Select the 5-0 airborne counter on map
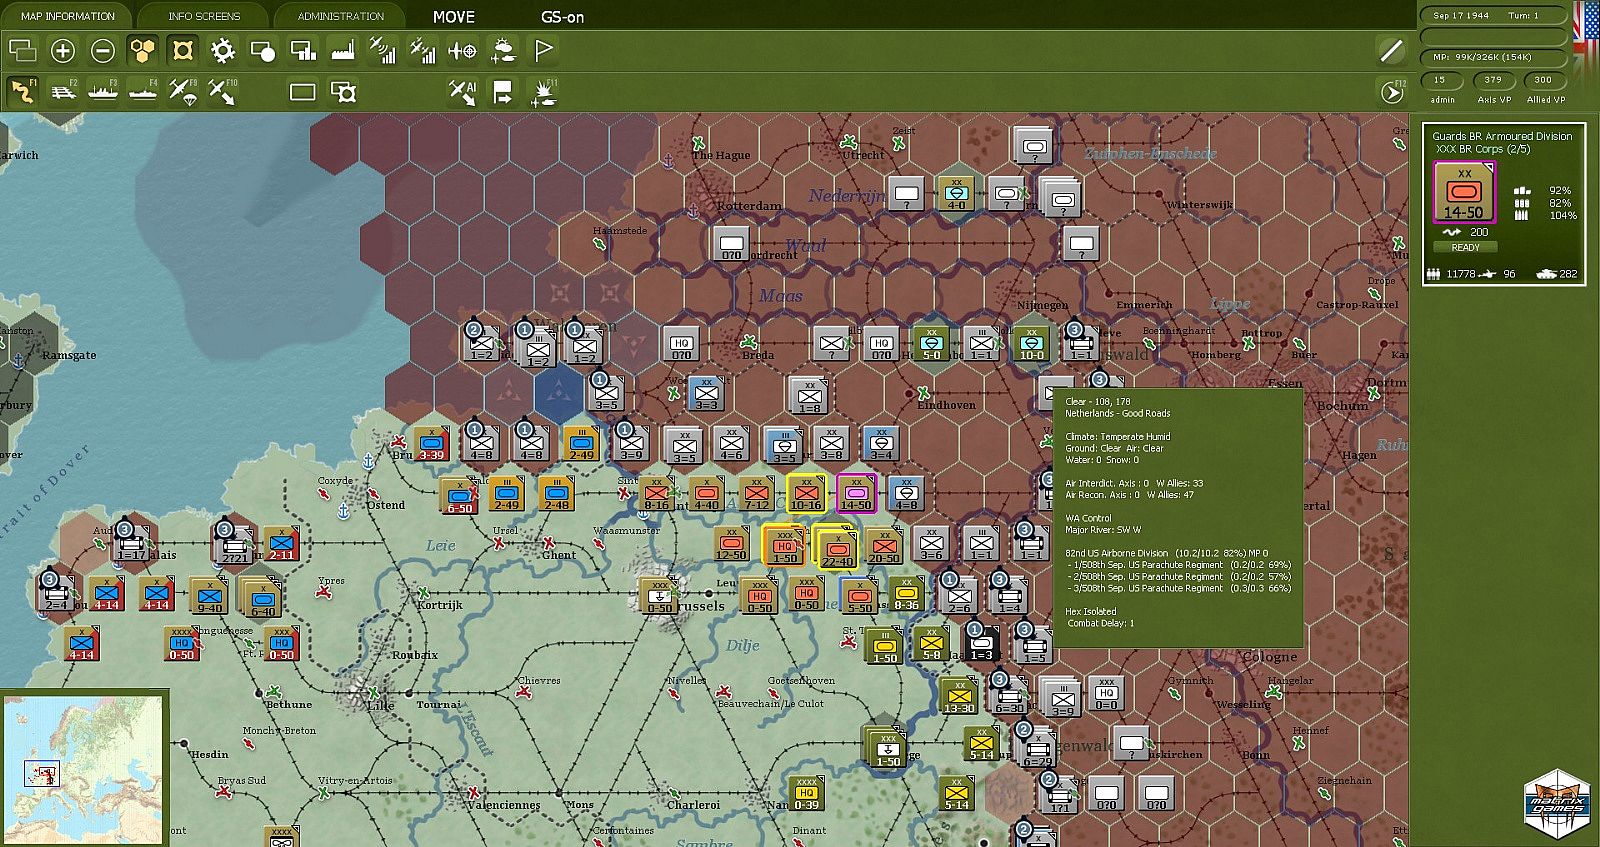 pos(931,342)
